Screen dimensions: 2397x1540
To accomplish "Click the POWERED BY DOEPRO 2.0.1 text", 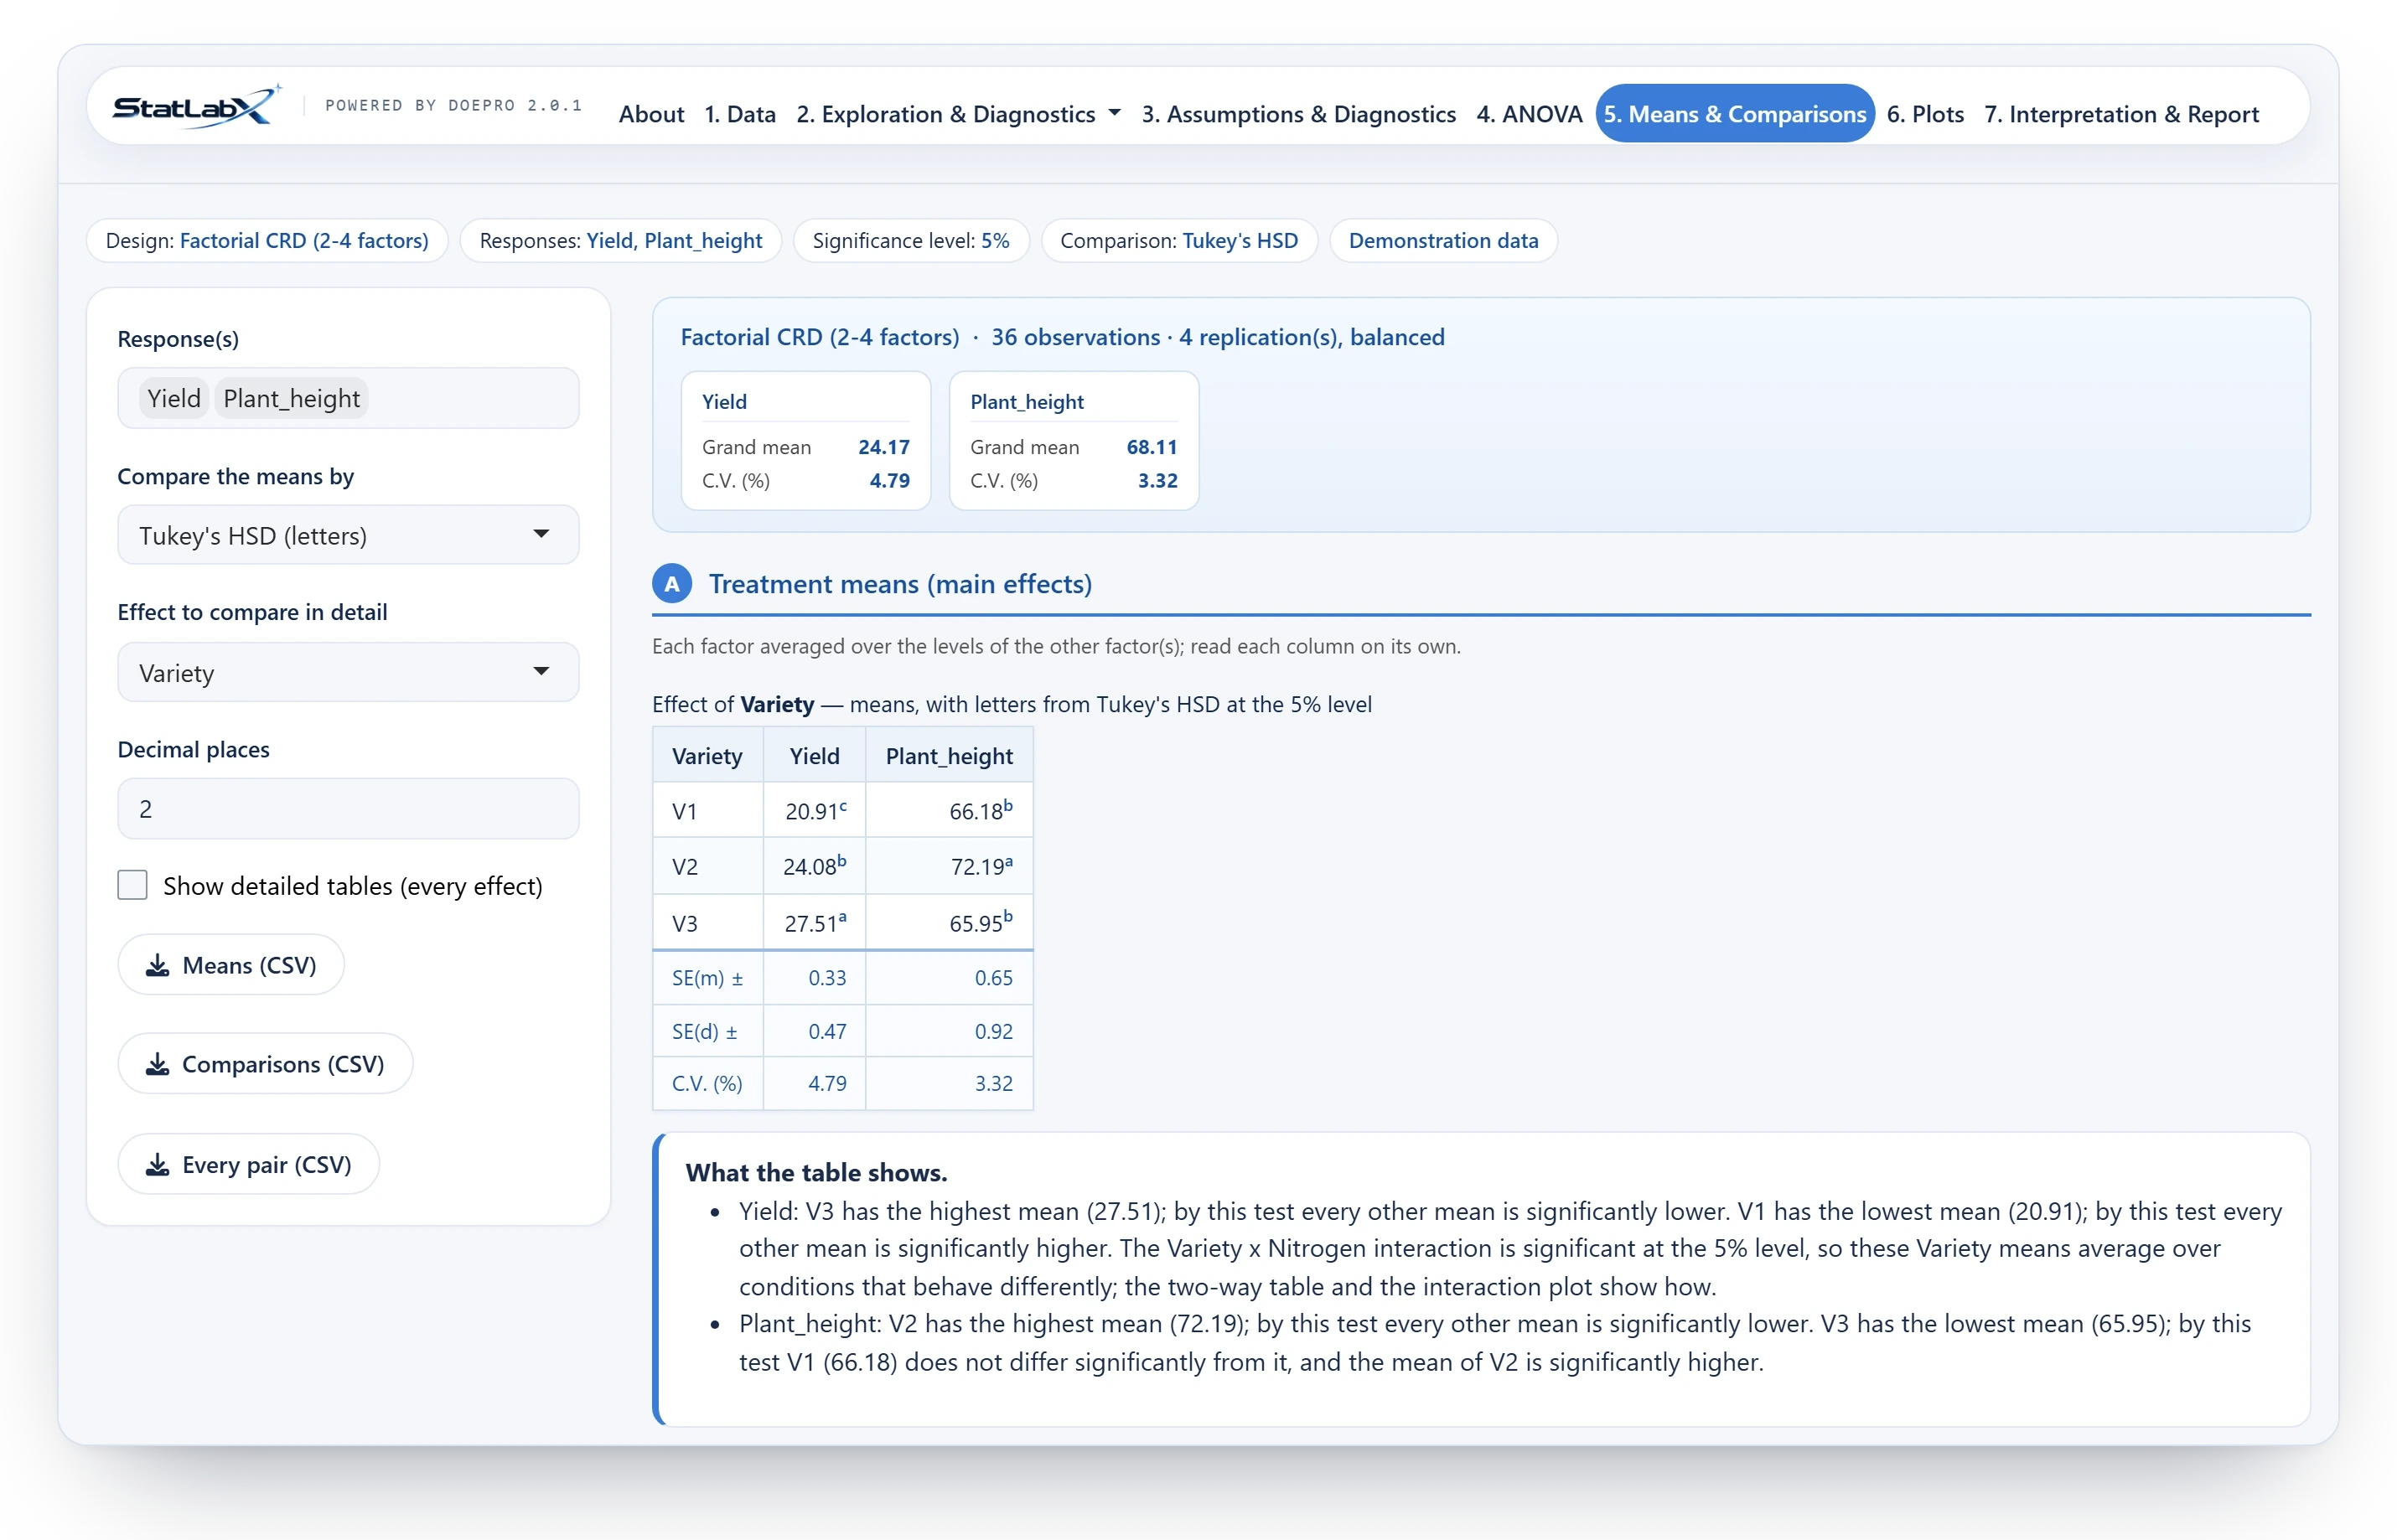I will pyautogui.click(x=454, y=105).
